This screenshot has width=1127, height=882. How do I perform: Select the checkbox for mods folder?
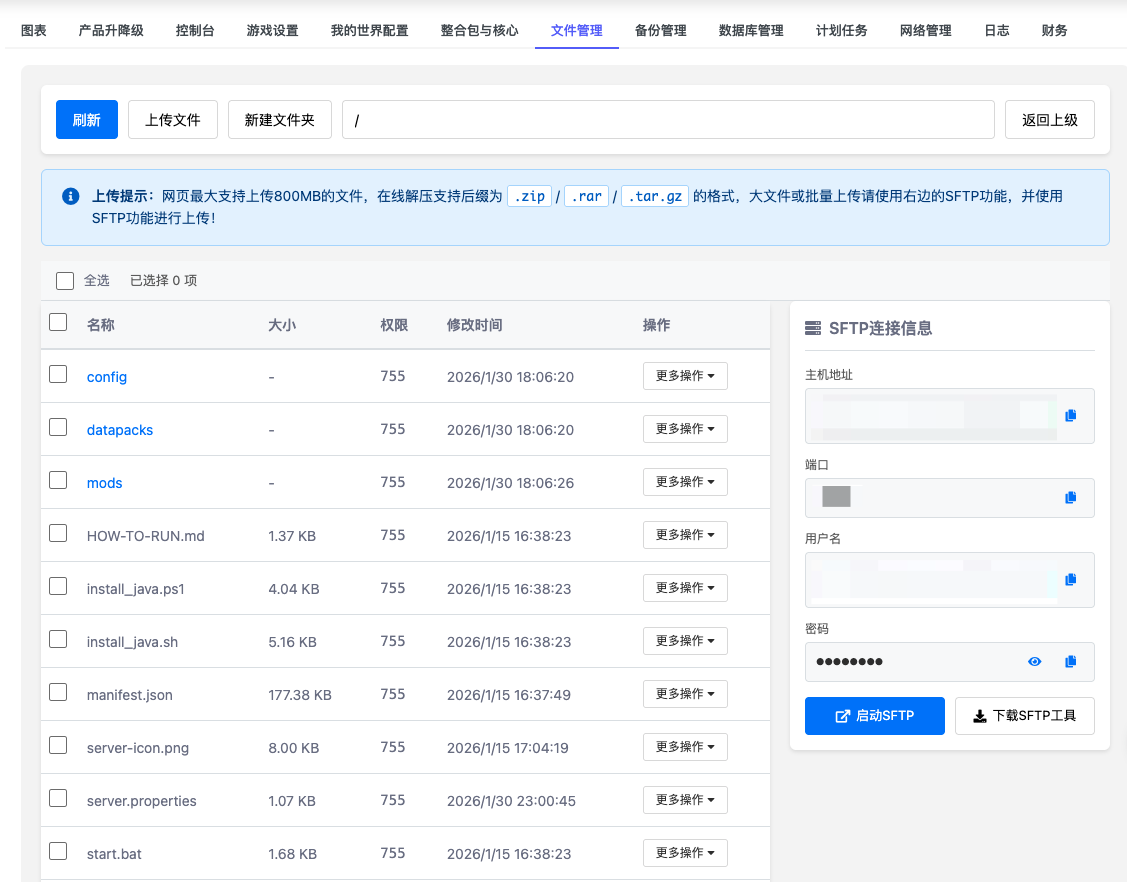coord(57,480)
